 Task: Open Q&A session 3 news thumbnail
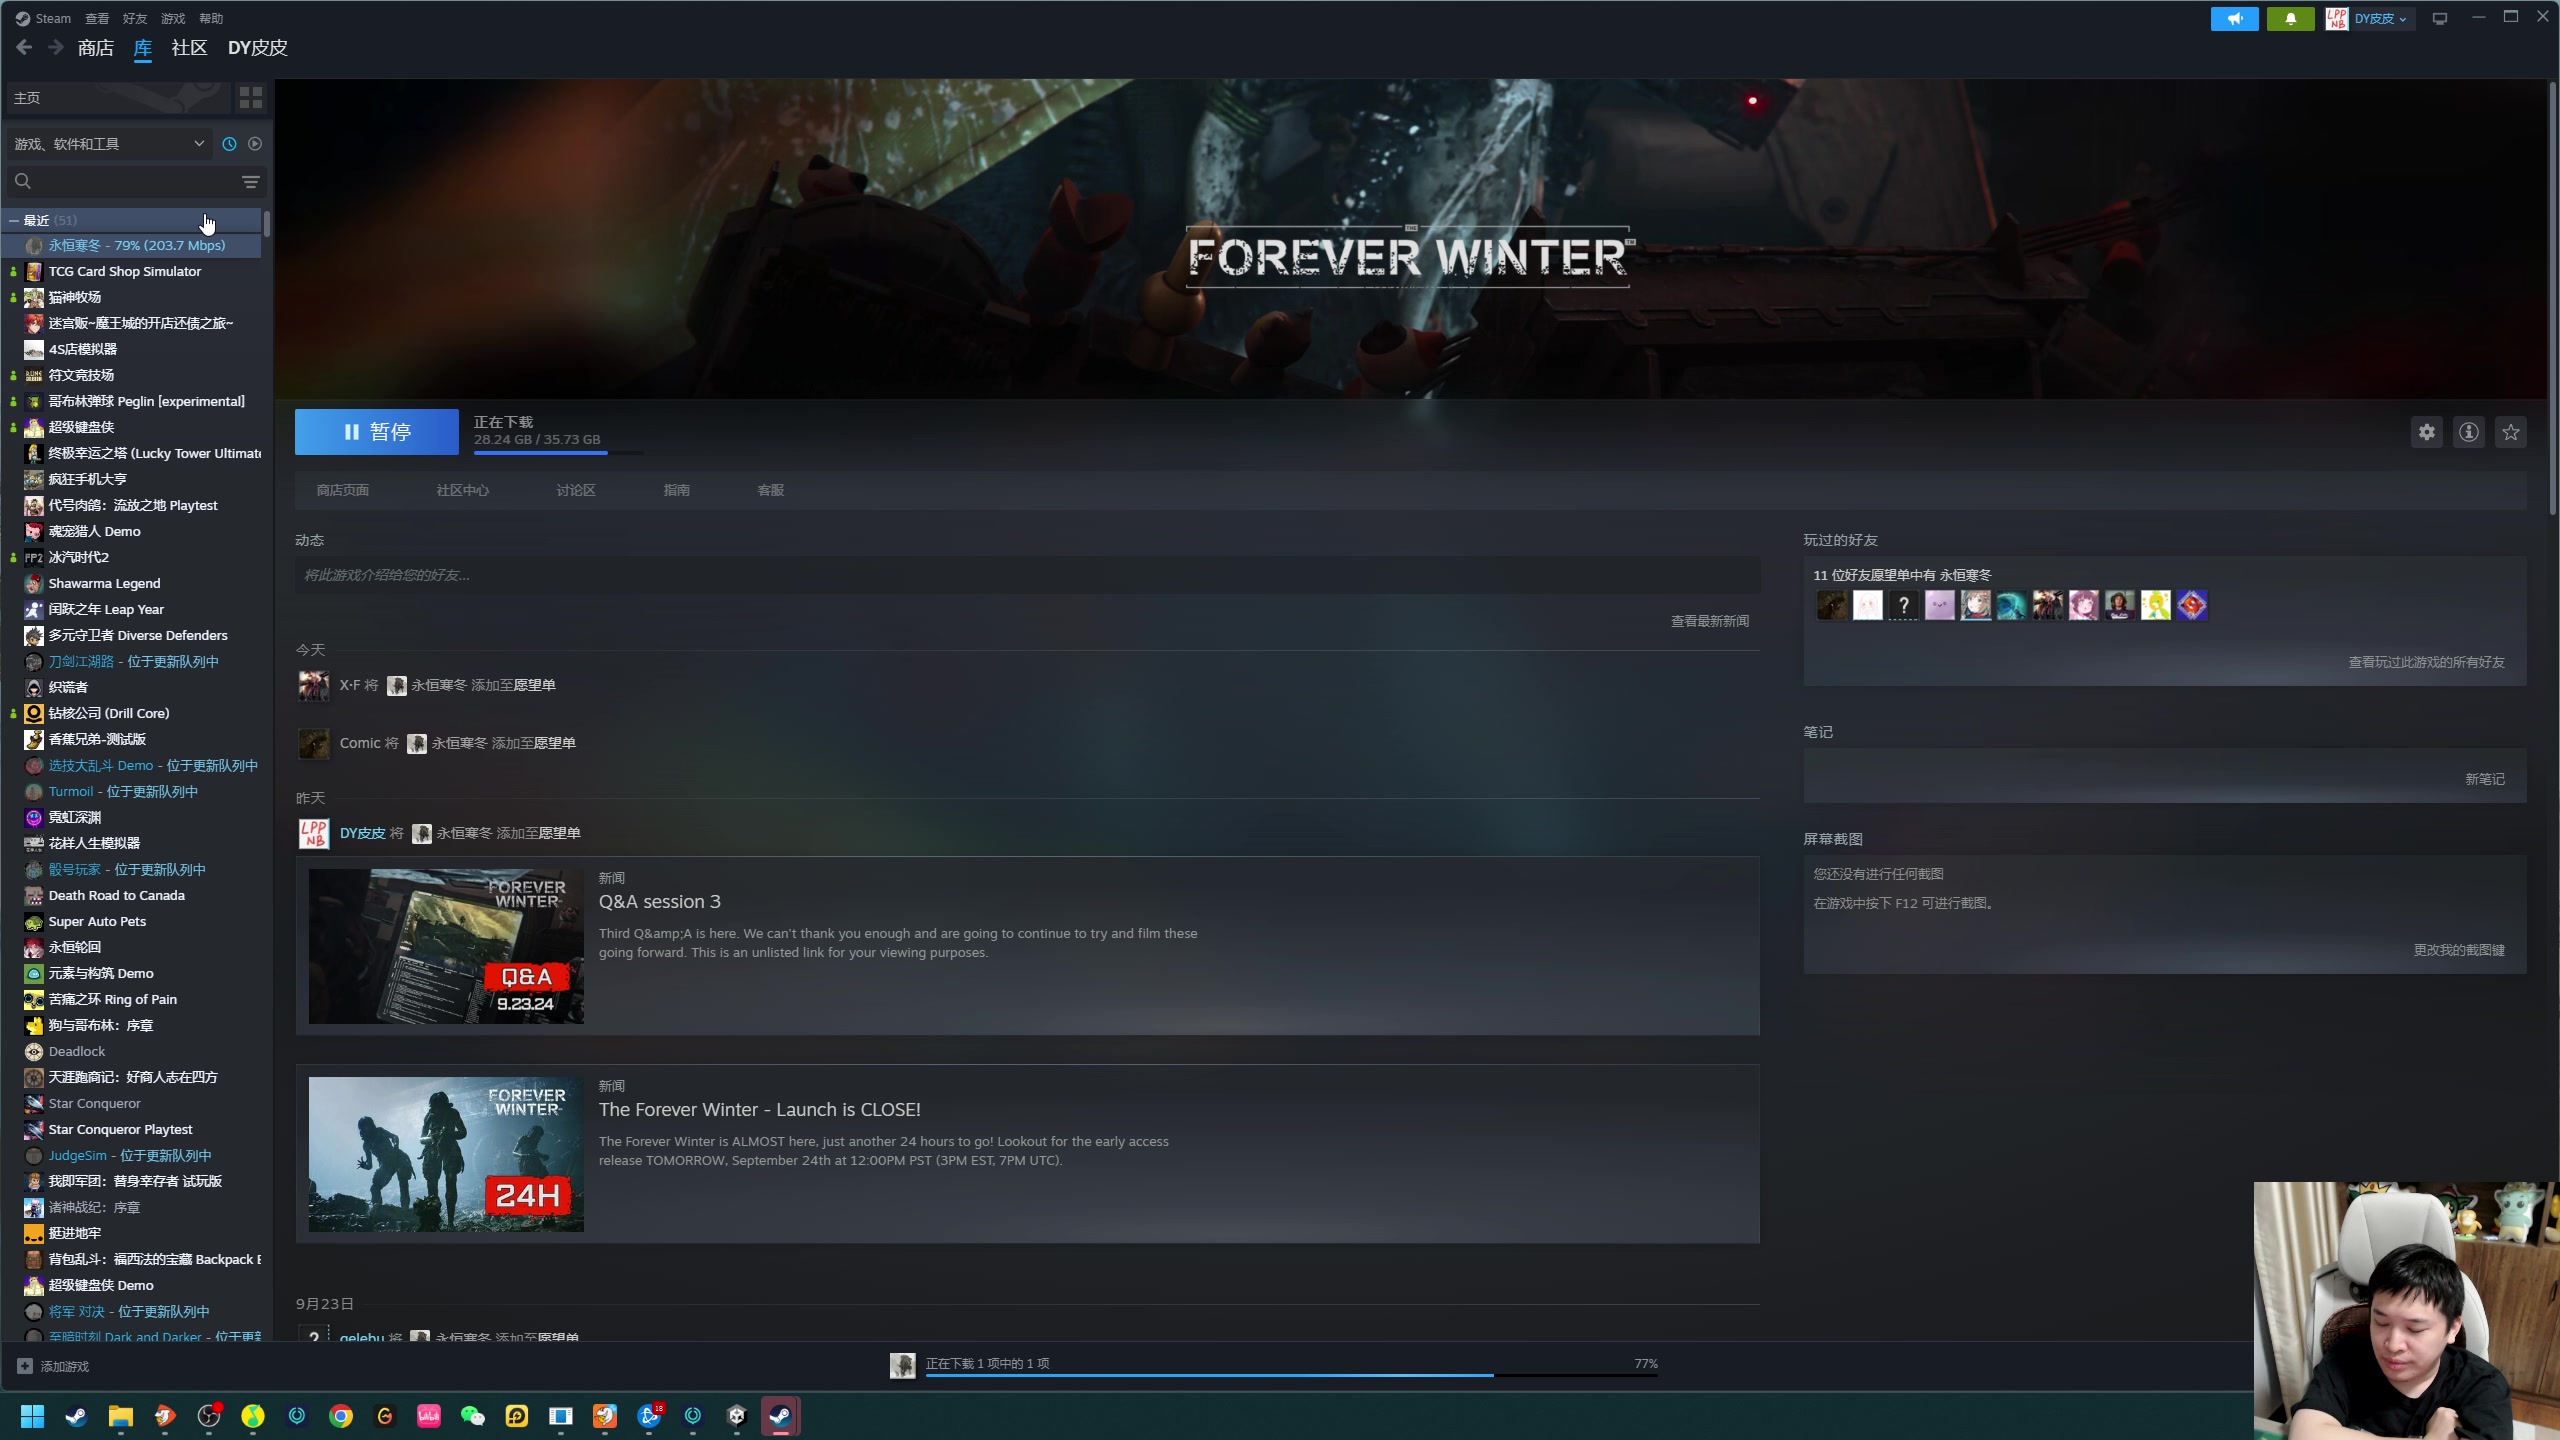446,946
